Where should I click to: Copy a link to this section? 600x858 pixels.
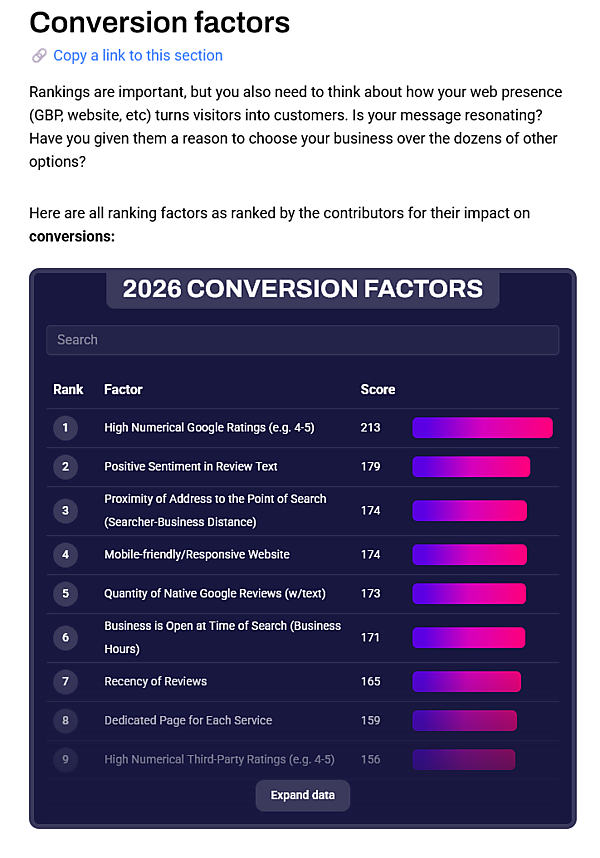(138, 56)
